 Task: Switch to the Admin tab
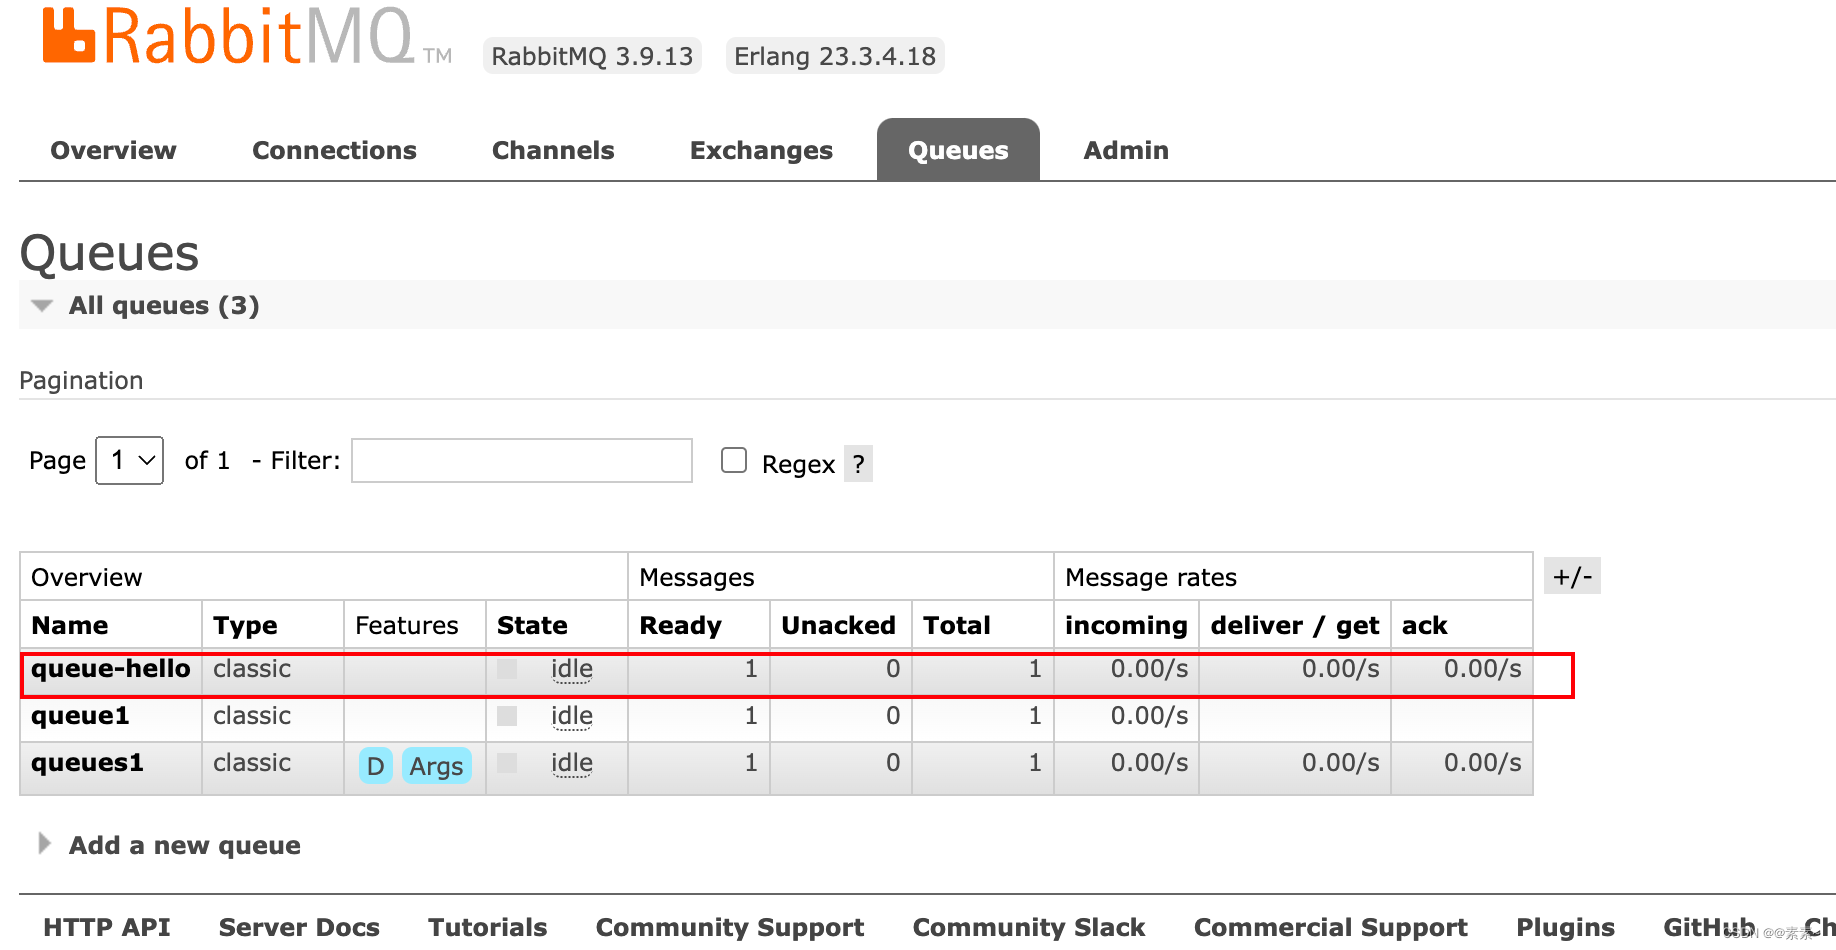[1126, 150]
